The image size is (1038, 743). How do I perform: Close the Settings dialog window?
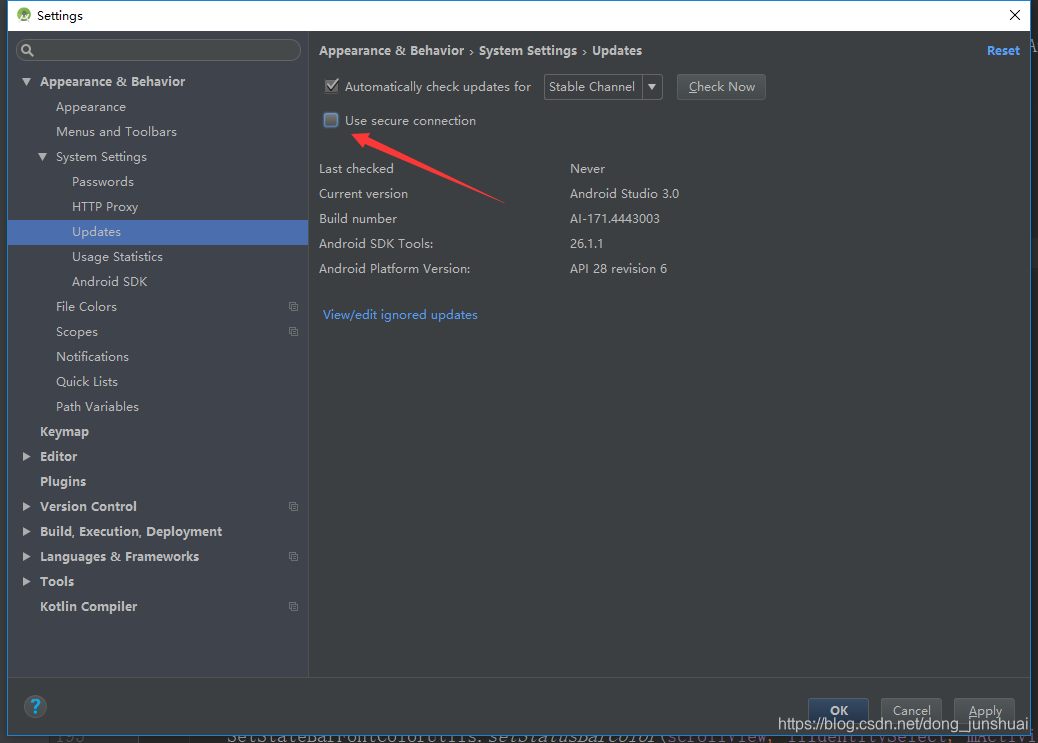point(1015,15)
